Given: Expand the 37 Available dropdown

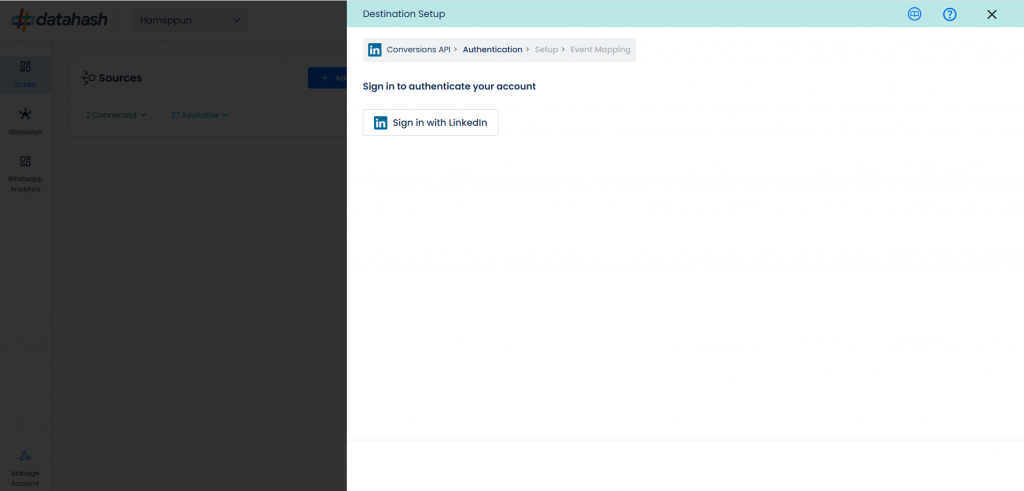Looking at the screenshot, I should click(x=199, y=115).
